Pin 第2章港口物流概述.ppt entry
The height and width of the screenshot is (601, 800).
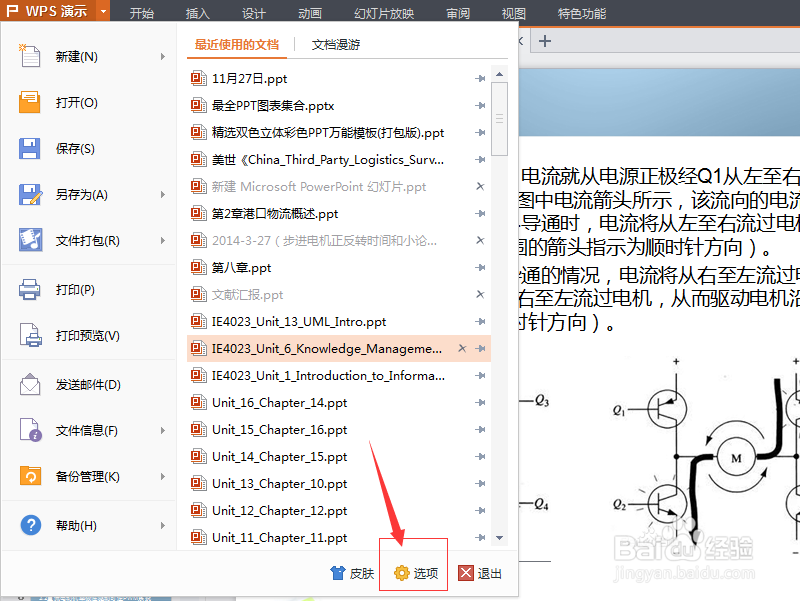pos(480,213)
